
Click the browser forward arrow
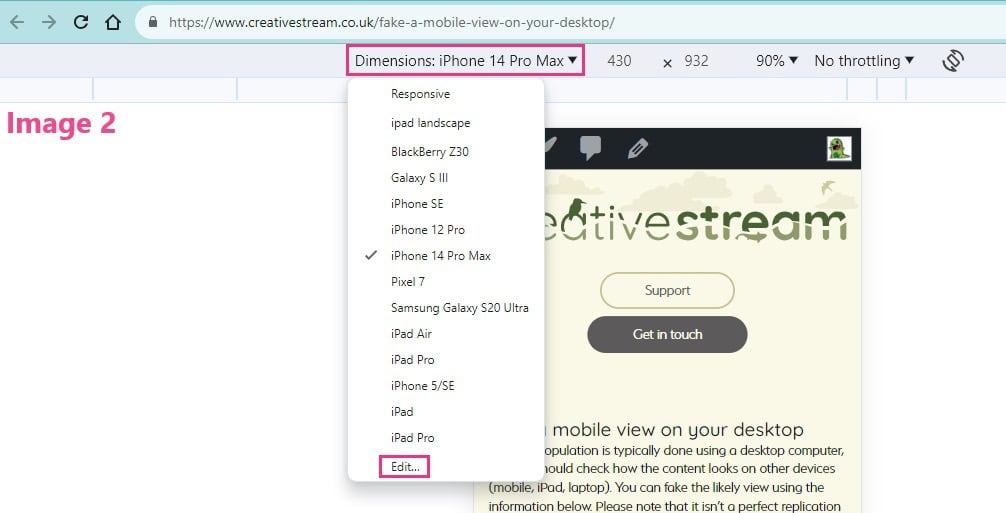(49, 21)
